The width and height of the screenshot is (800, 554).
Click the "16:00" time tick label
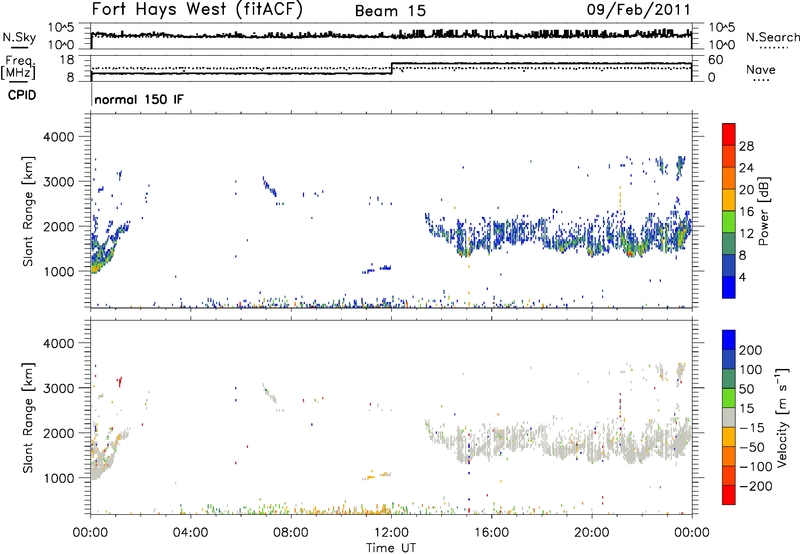(491, 533)
